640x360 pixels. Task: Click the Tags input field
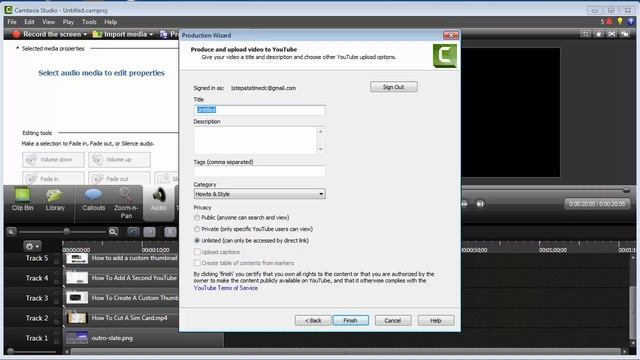click(x=260, y=171)
